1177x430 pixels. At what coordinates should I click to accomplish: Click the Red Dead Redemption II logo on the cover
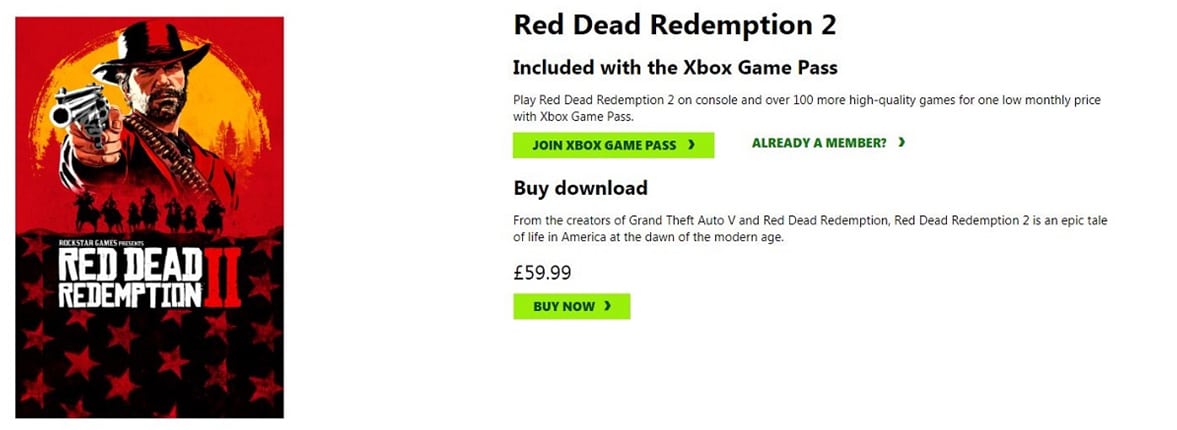(x=145, y=276)
